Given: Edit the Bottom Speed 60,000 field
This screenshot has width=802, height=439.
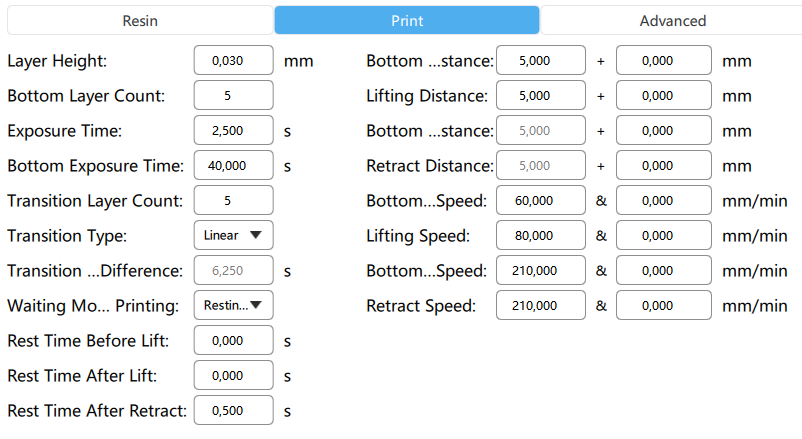Looking at the screenshot, I should pos(541,201).
